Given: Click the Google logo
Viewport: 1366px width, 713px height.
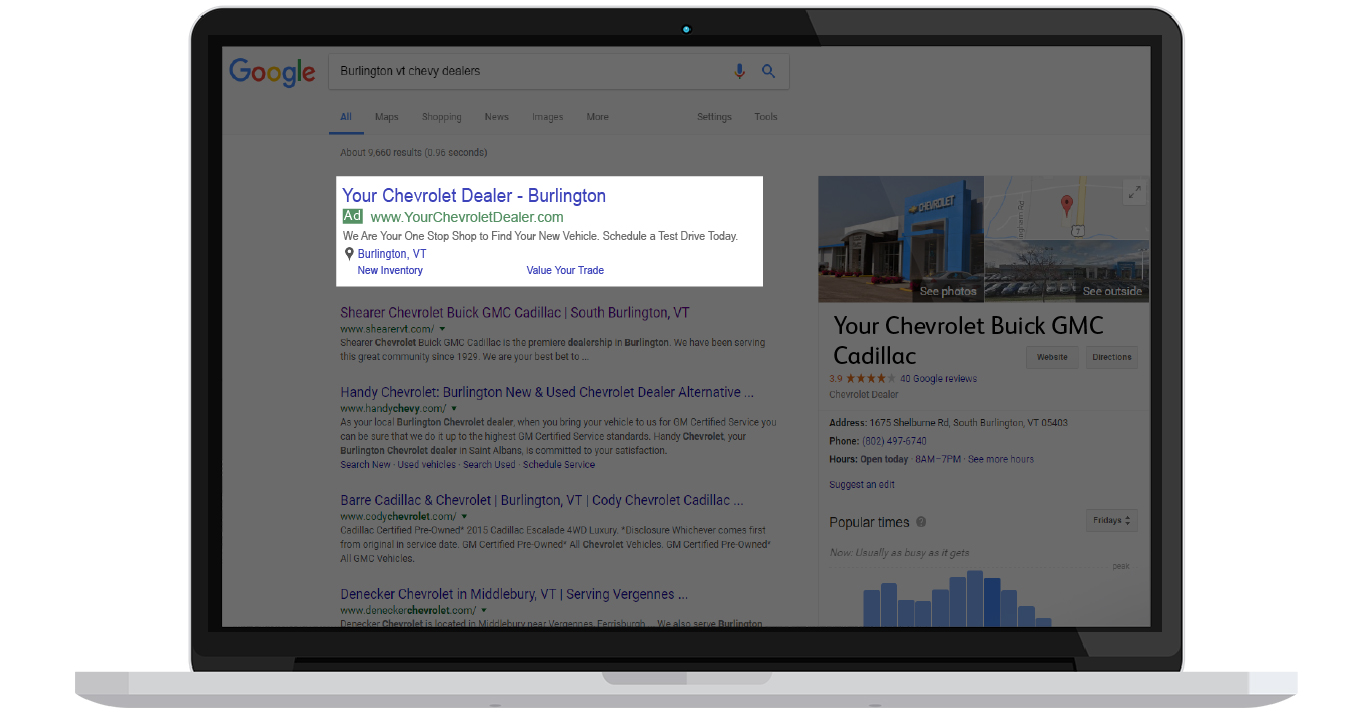Looking at the screenshot, I should pyautogui.click(x=272, y=73).
